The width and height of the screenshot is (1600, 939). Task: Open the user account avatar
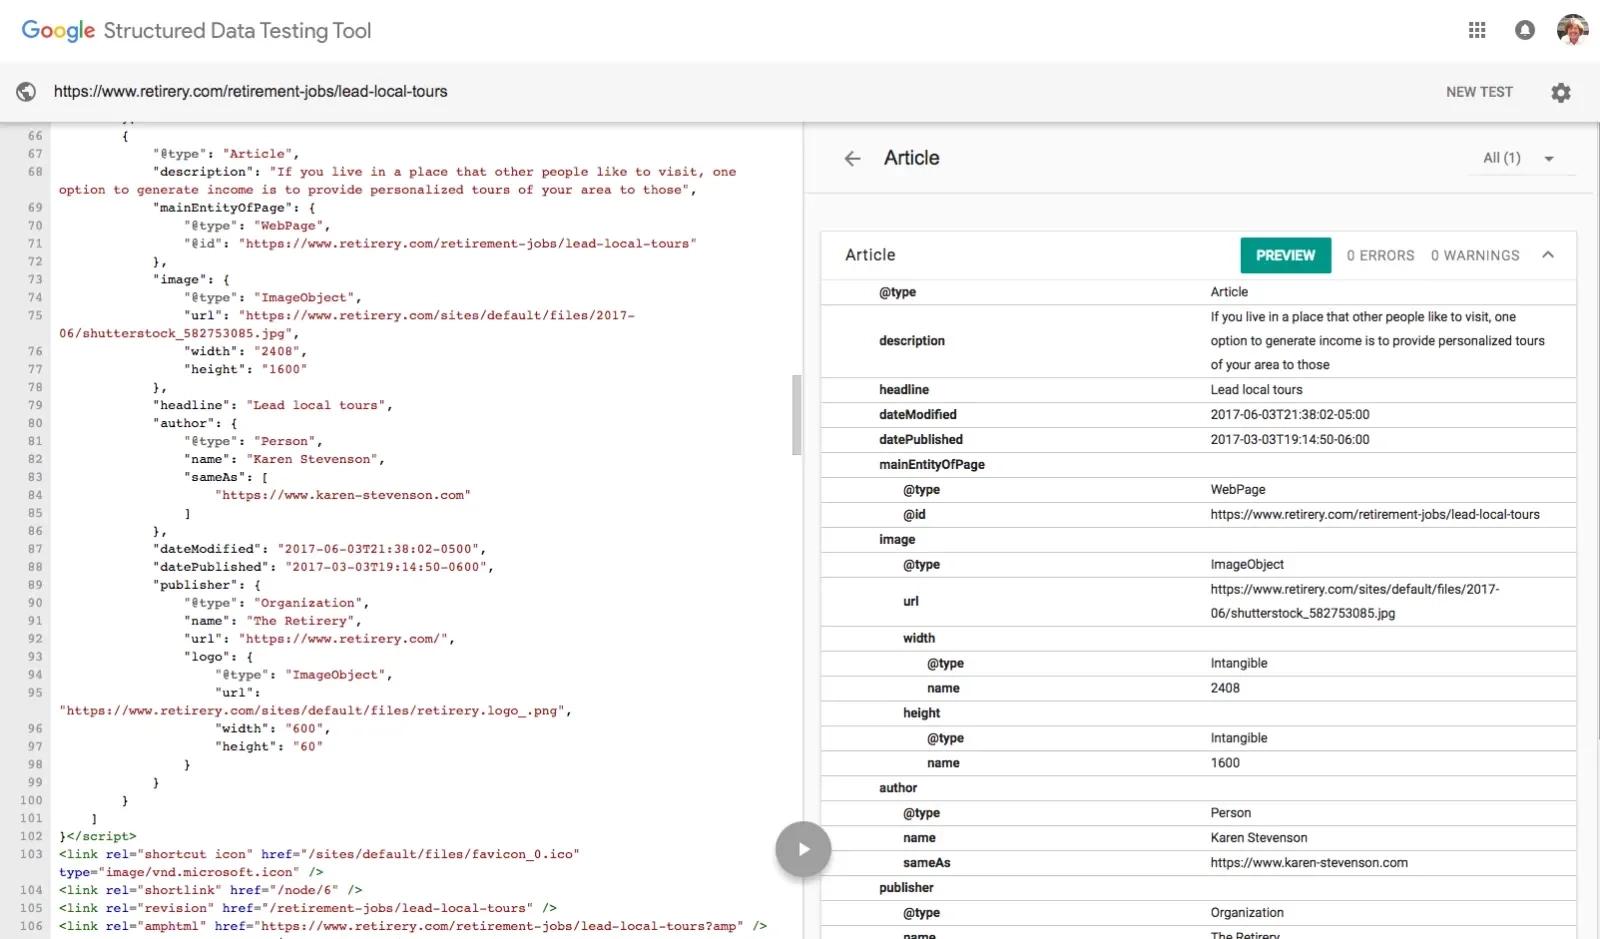click(x=1572, y=30)
